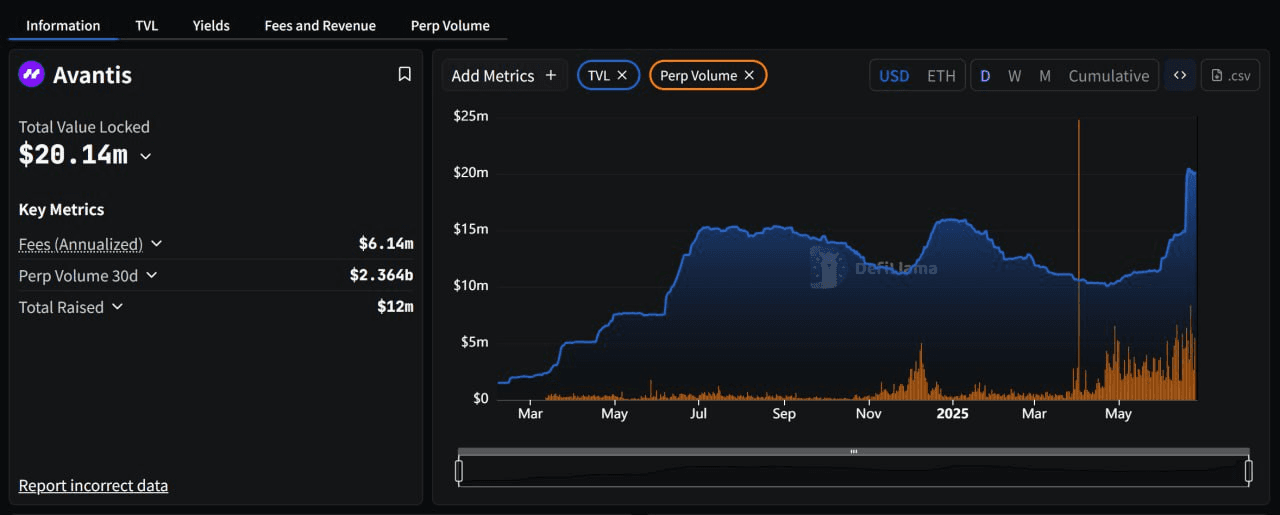
Task: Click the Key Metrics heading
Action: 61,209
